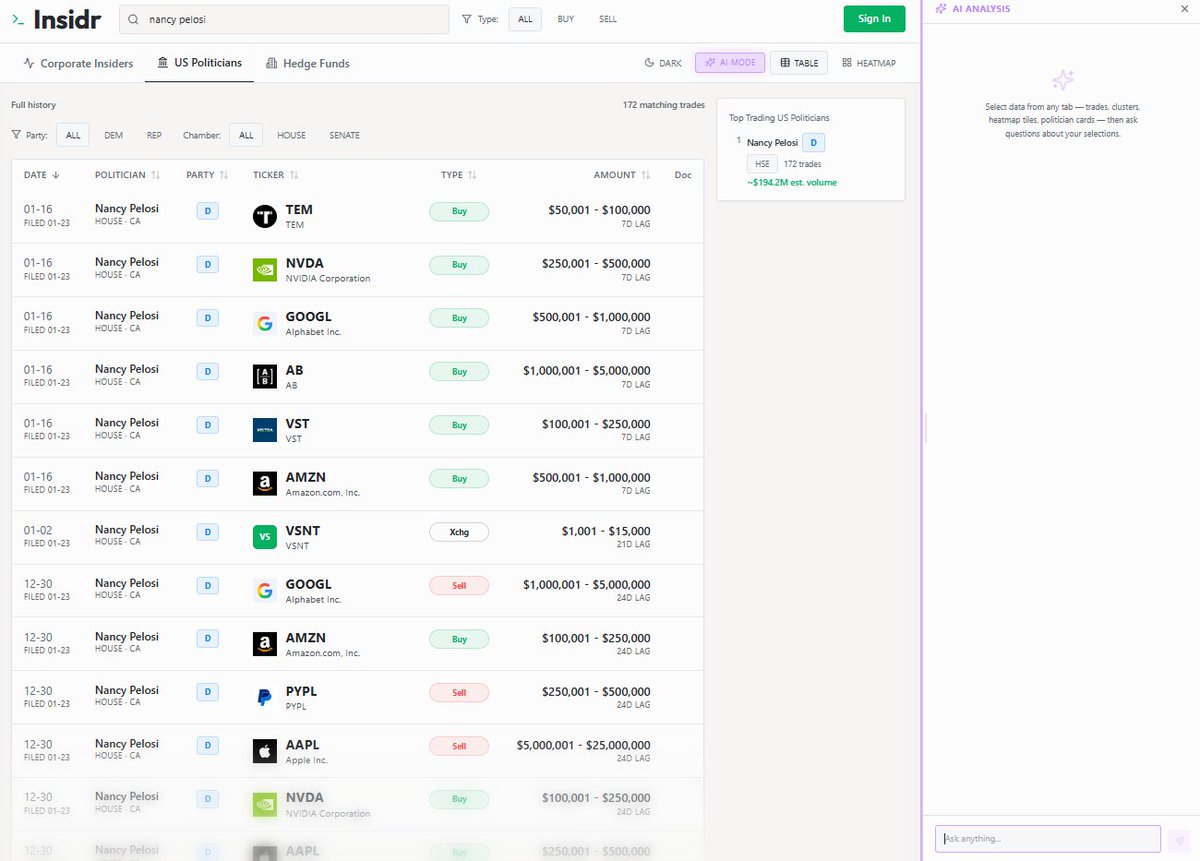
Task: Click the AMZN logo in 12-30 Buy row
Action: click(x=265, y=644)
